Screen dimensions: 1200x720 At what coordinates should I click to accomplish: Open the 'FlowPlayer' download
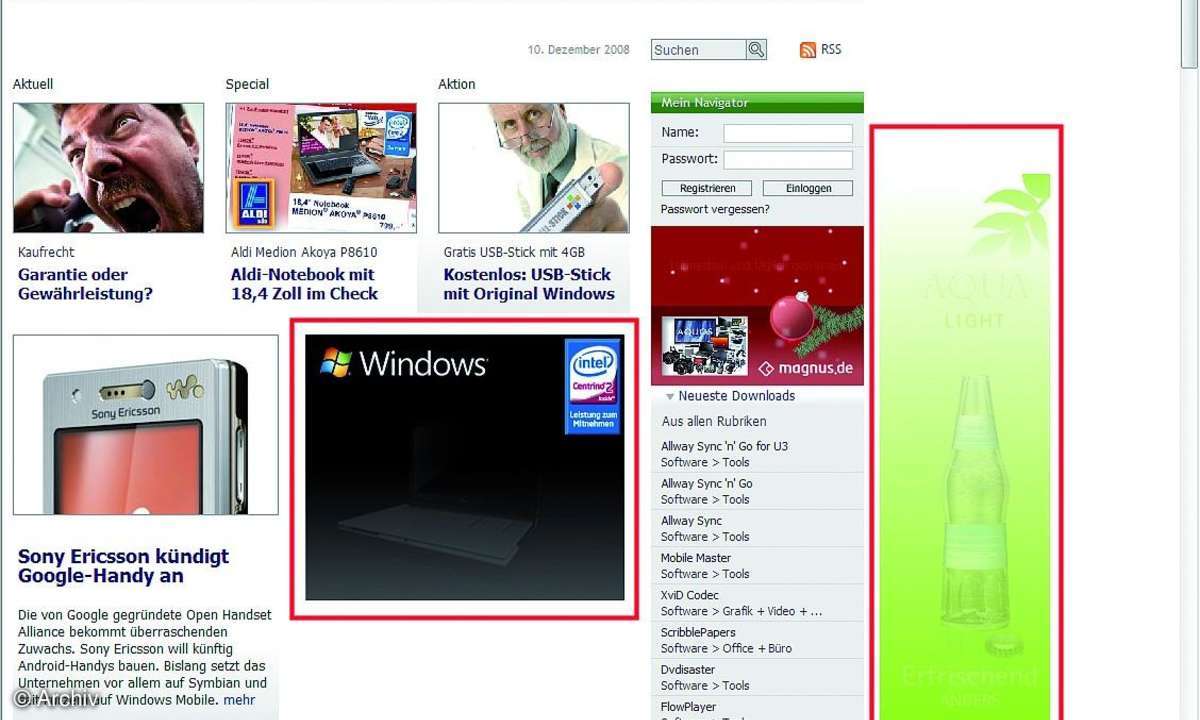[x=688, y=707]
